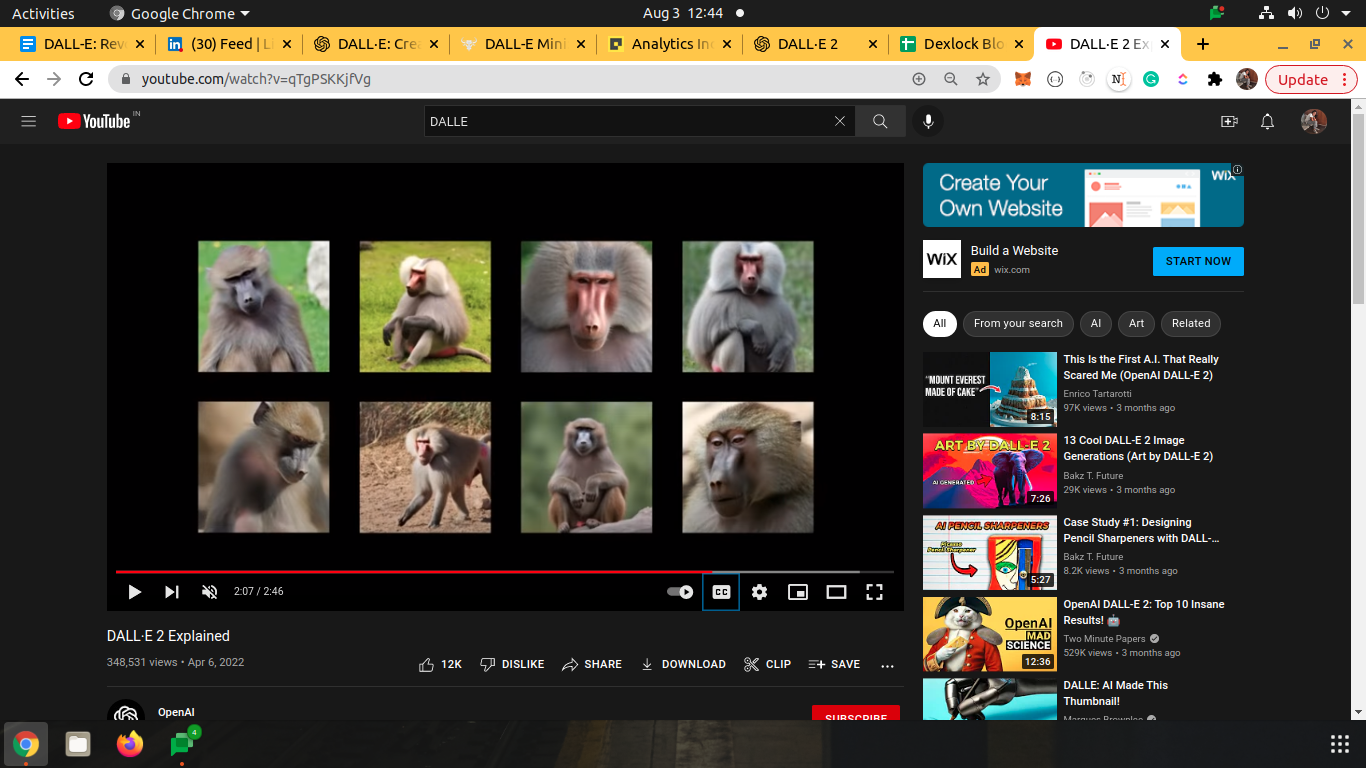Image resolution: width=1366 pixels, height=768 pixels.
Task: Save the video to a playlist
Action: coord(834,664)
